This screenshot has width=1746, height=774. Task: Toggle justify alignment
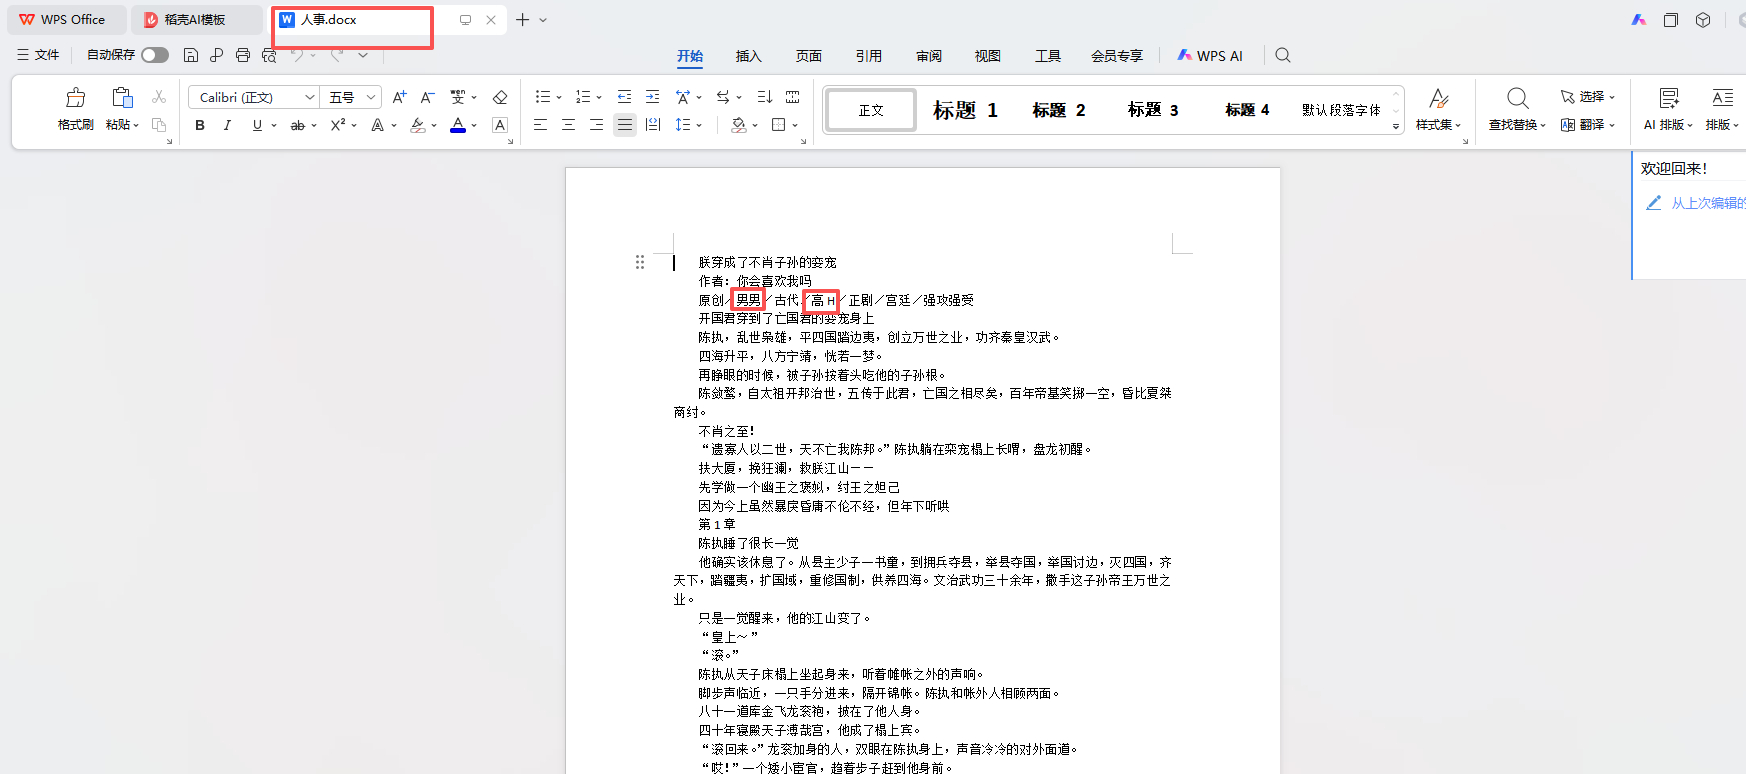point(624,125)
